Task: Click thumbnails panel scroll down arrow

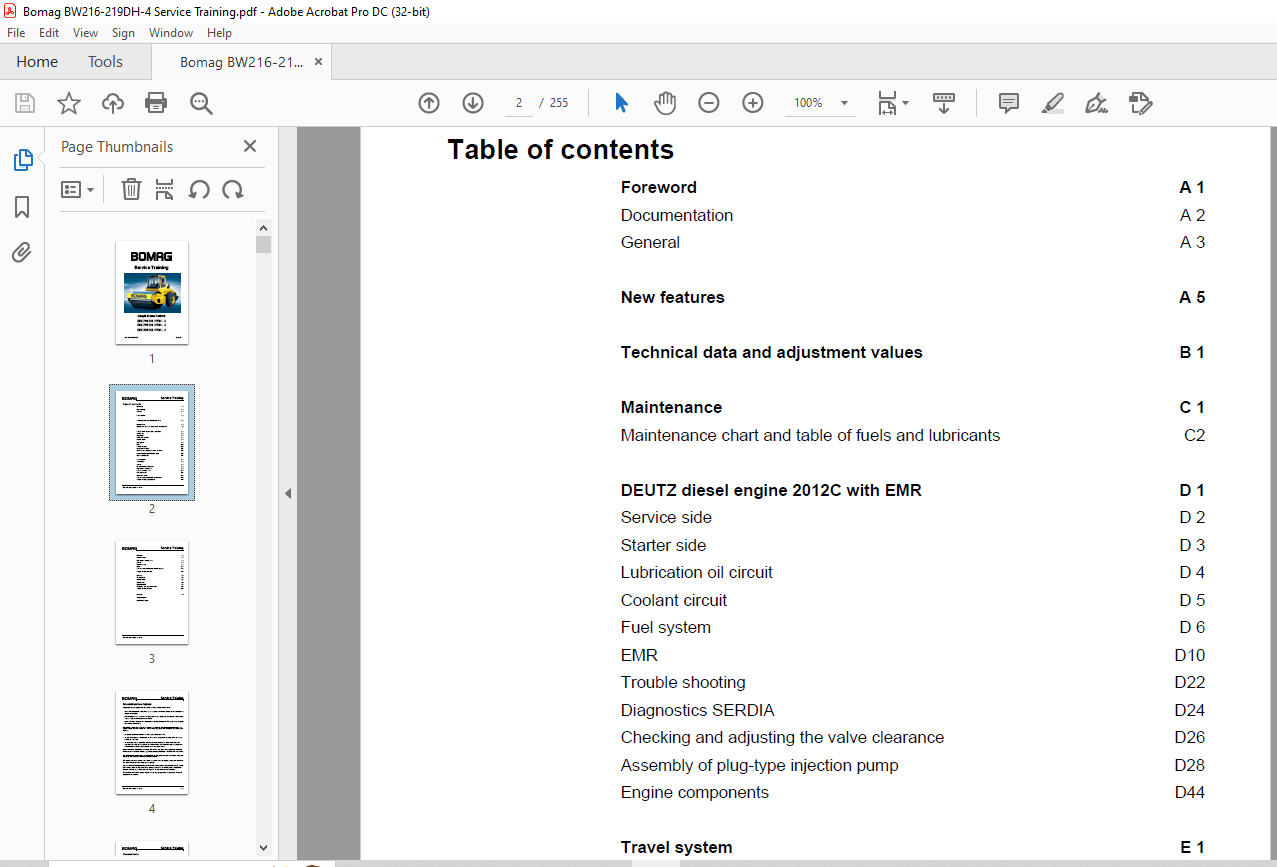Action: pos(263,847)
